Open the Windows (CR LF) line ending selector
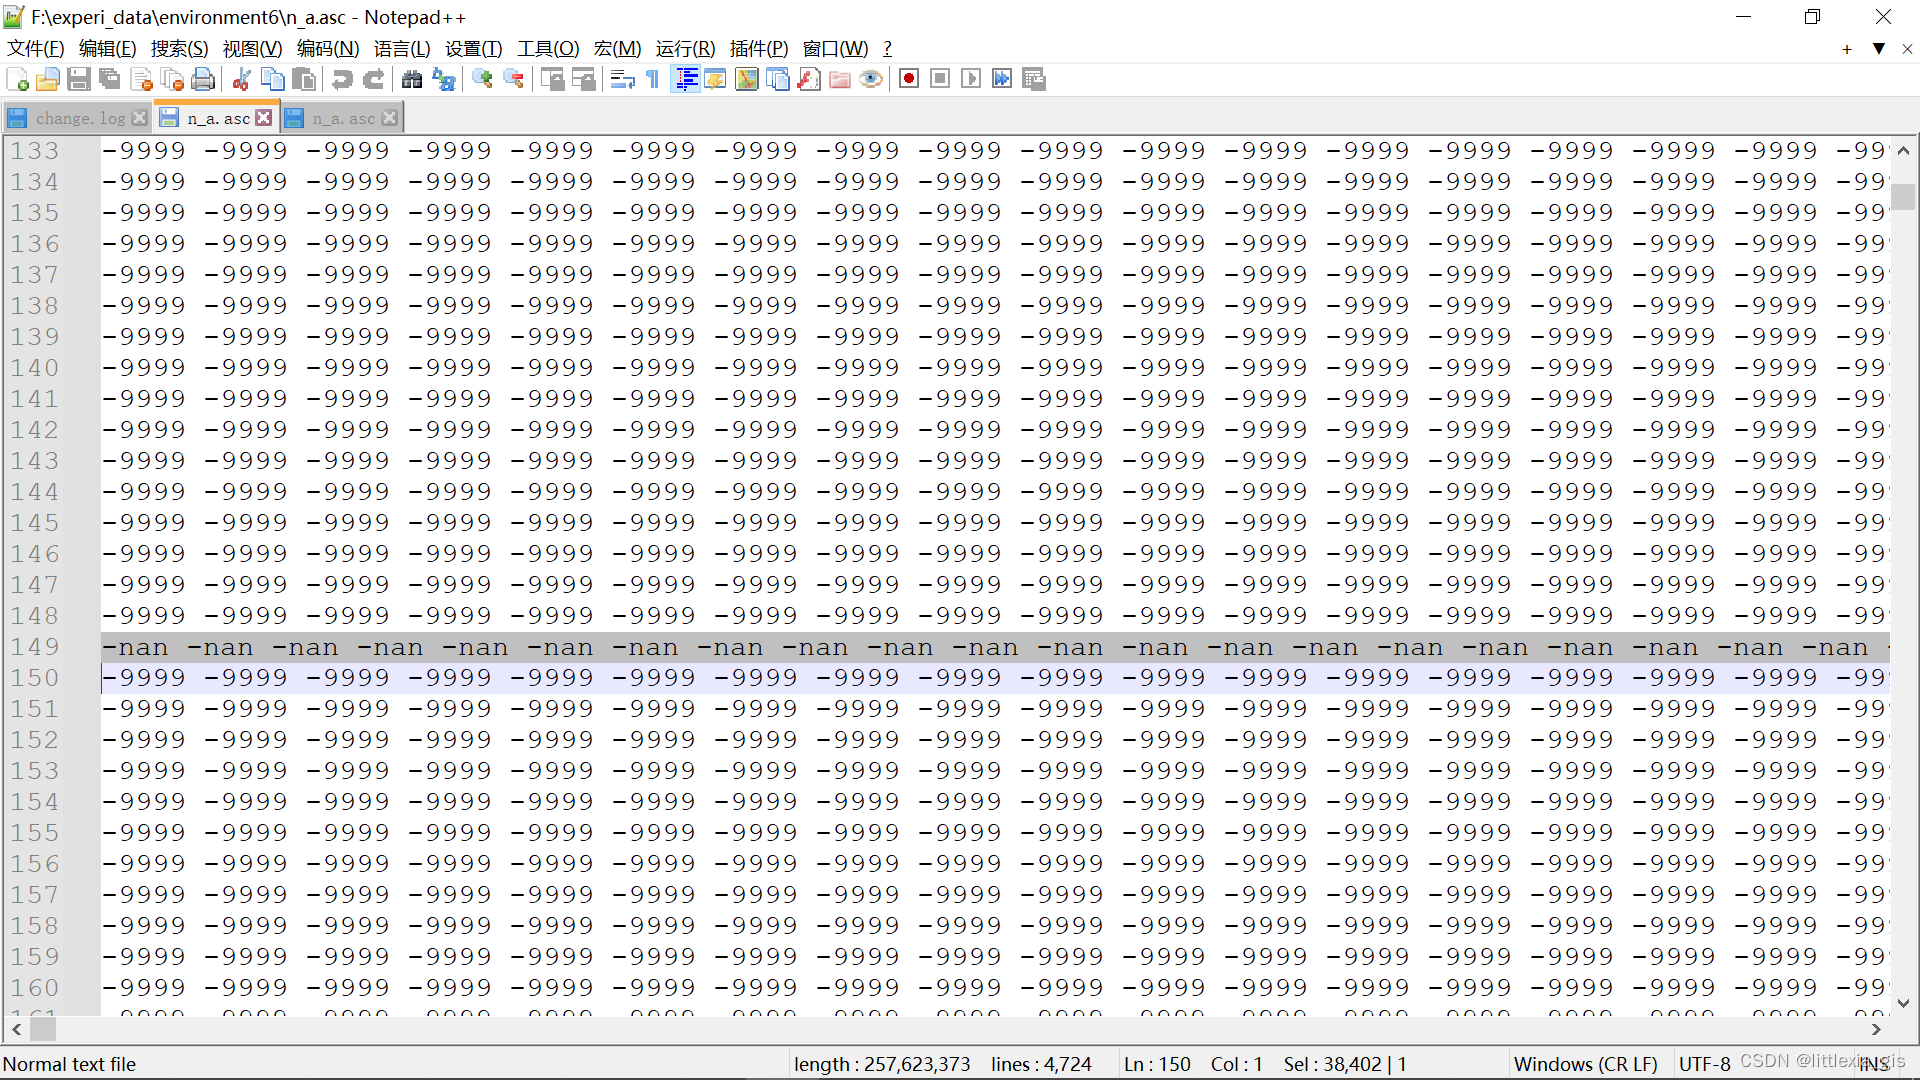Viewport: 1920px width, 1080px height. point(1585,1064)
